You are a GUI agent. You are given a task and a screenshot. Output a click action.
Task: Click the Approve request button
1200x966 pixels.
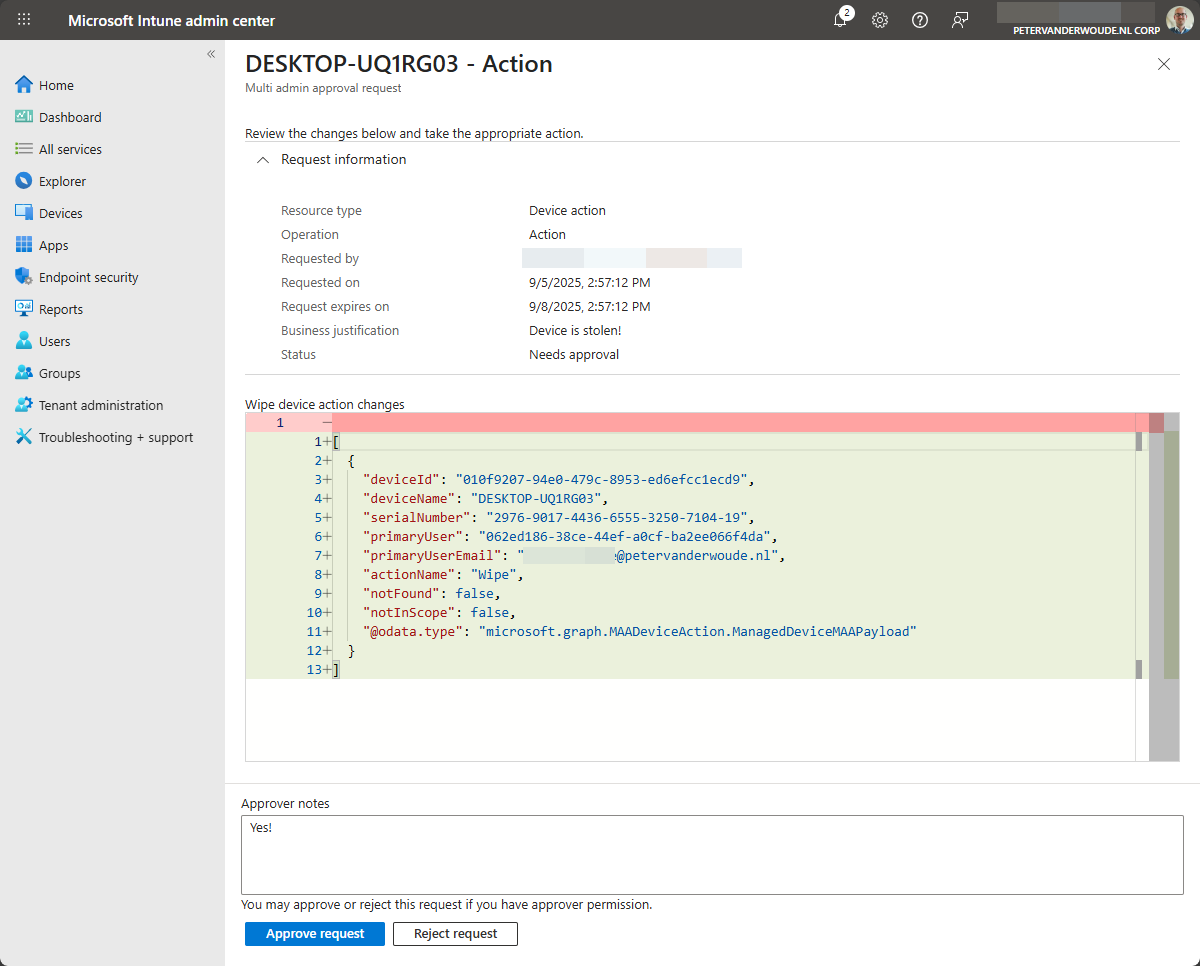pyautogui.click(x=315, y=934)
